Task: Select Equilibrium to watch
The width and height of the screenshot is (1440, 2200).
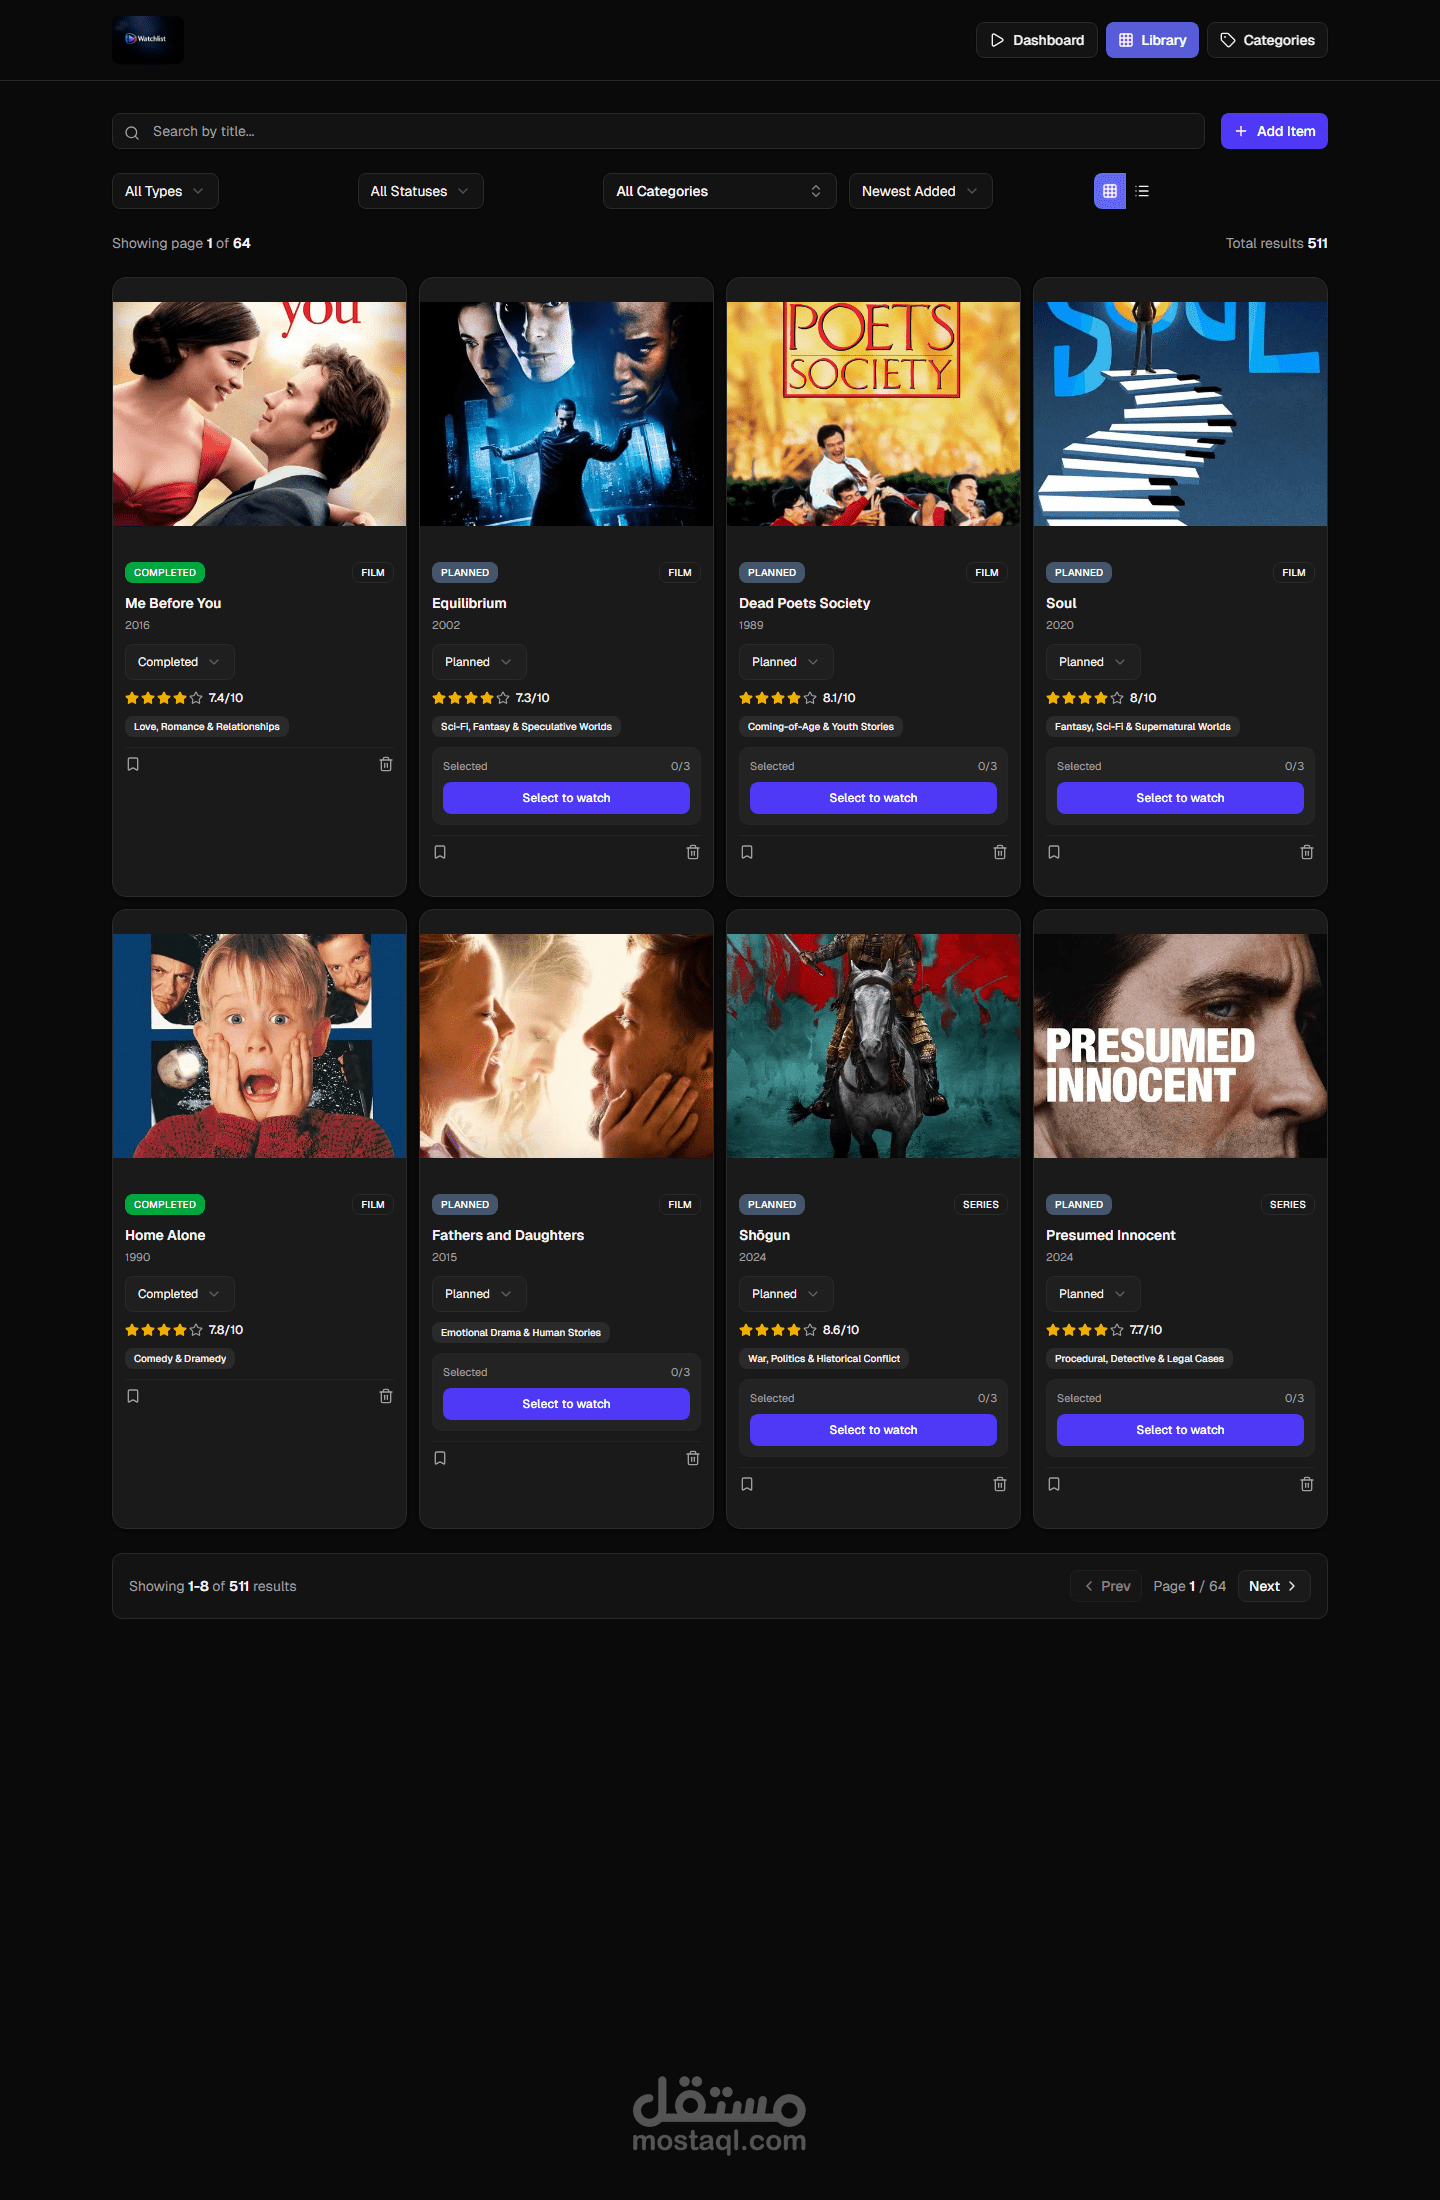Action: (x=566, y=798)
